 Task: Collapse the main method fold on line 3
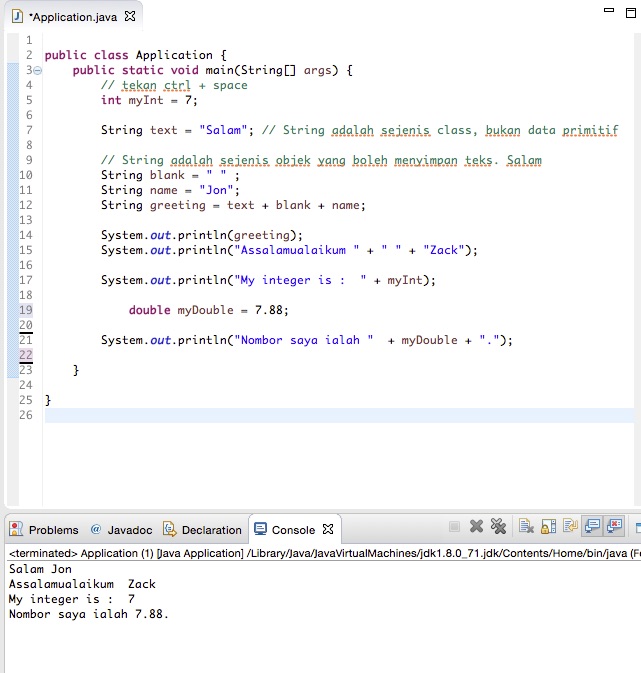(37, 71)
